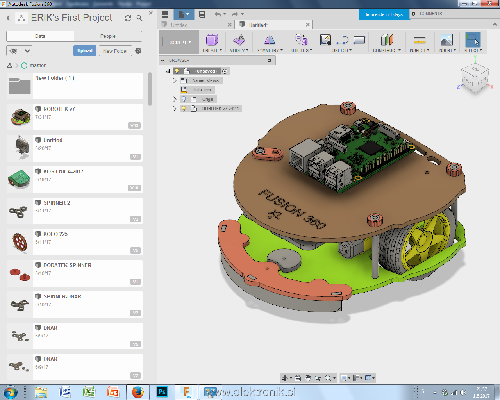The image size is (500, 400).
Task: Open the workspace switcher dropdown
Action: click(179, 42)
